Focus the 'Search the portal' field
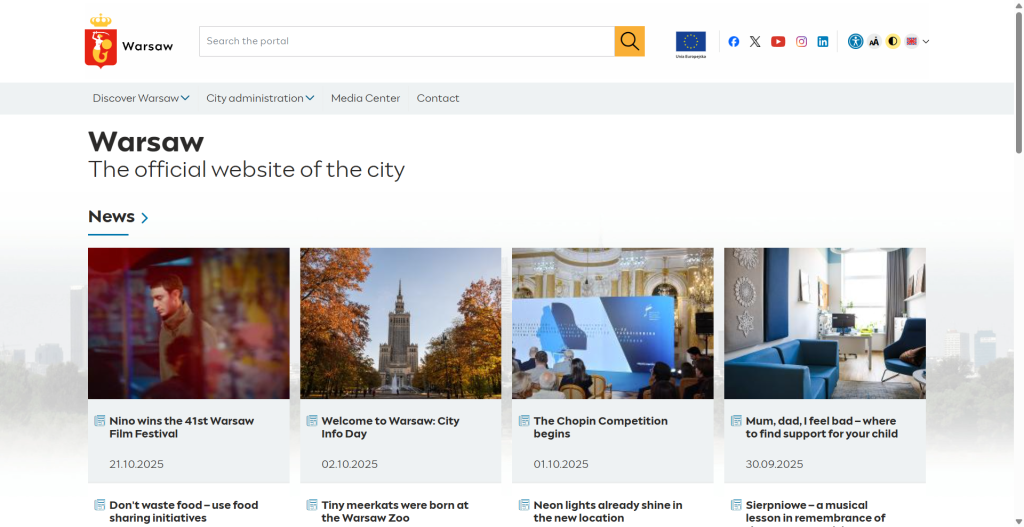Image resolution: width=1024 pixels, height=527 pixels. [406, 41]
